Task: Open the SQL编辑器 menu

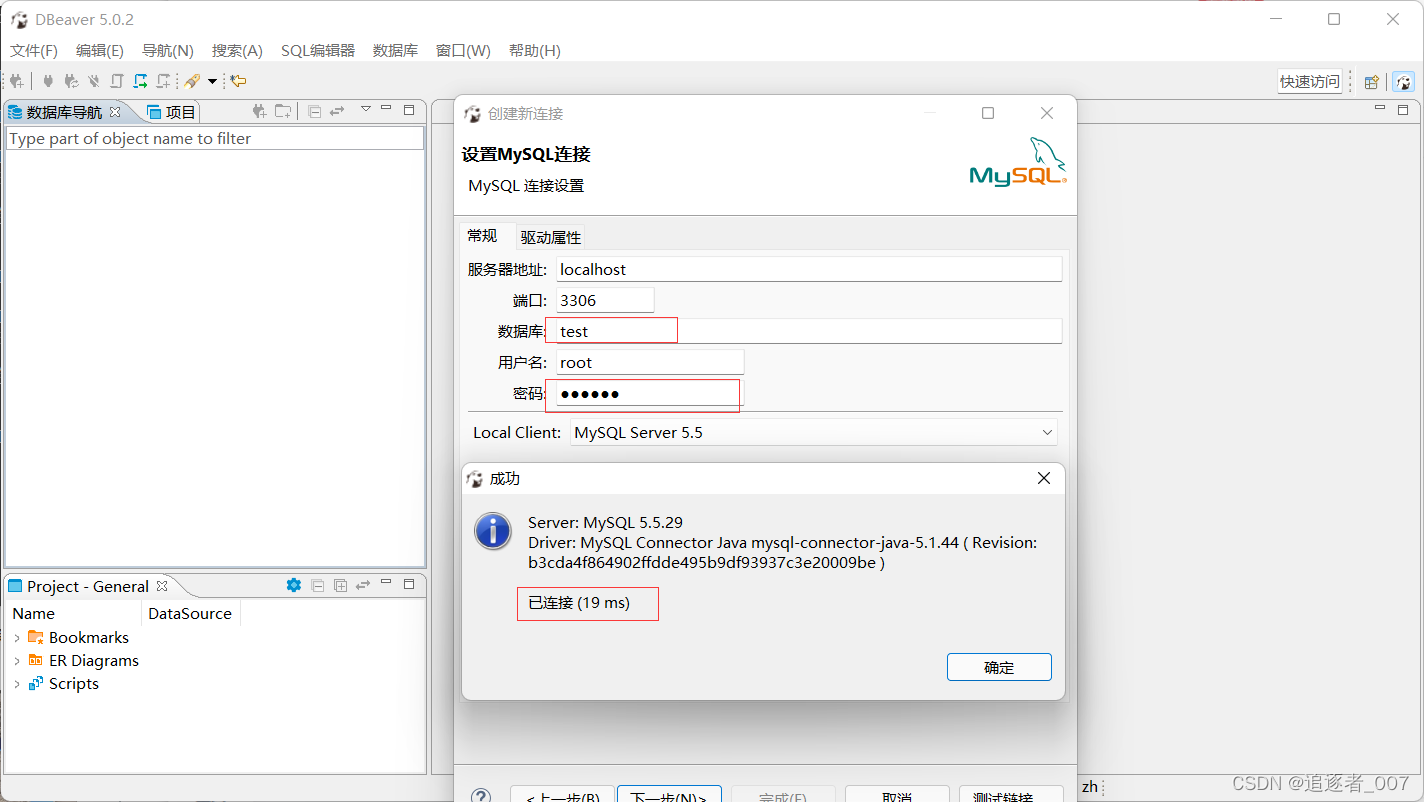Action: pos(318,50)
